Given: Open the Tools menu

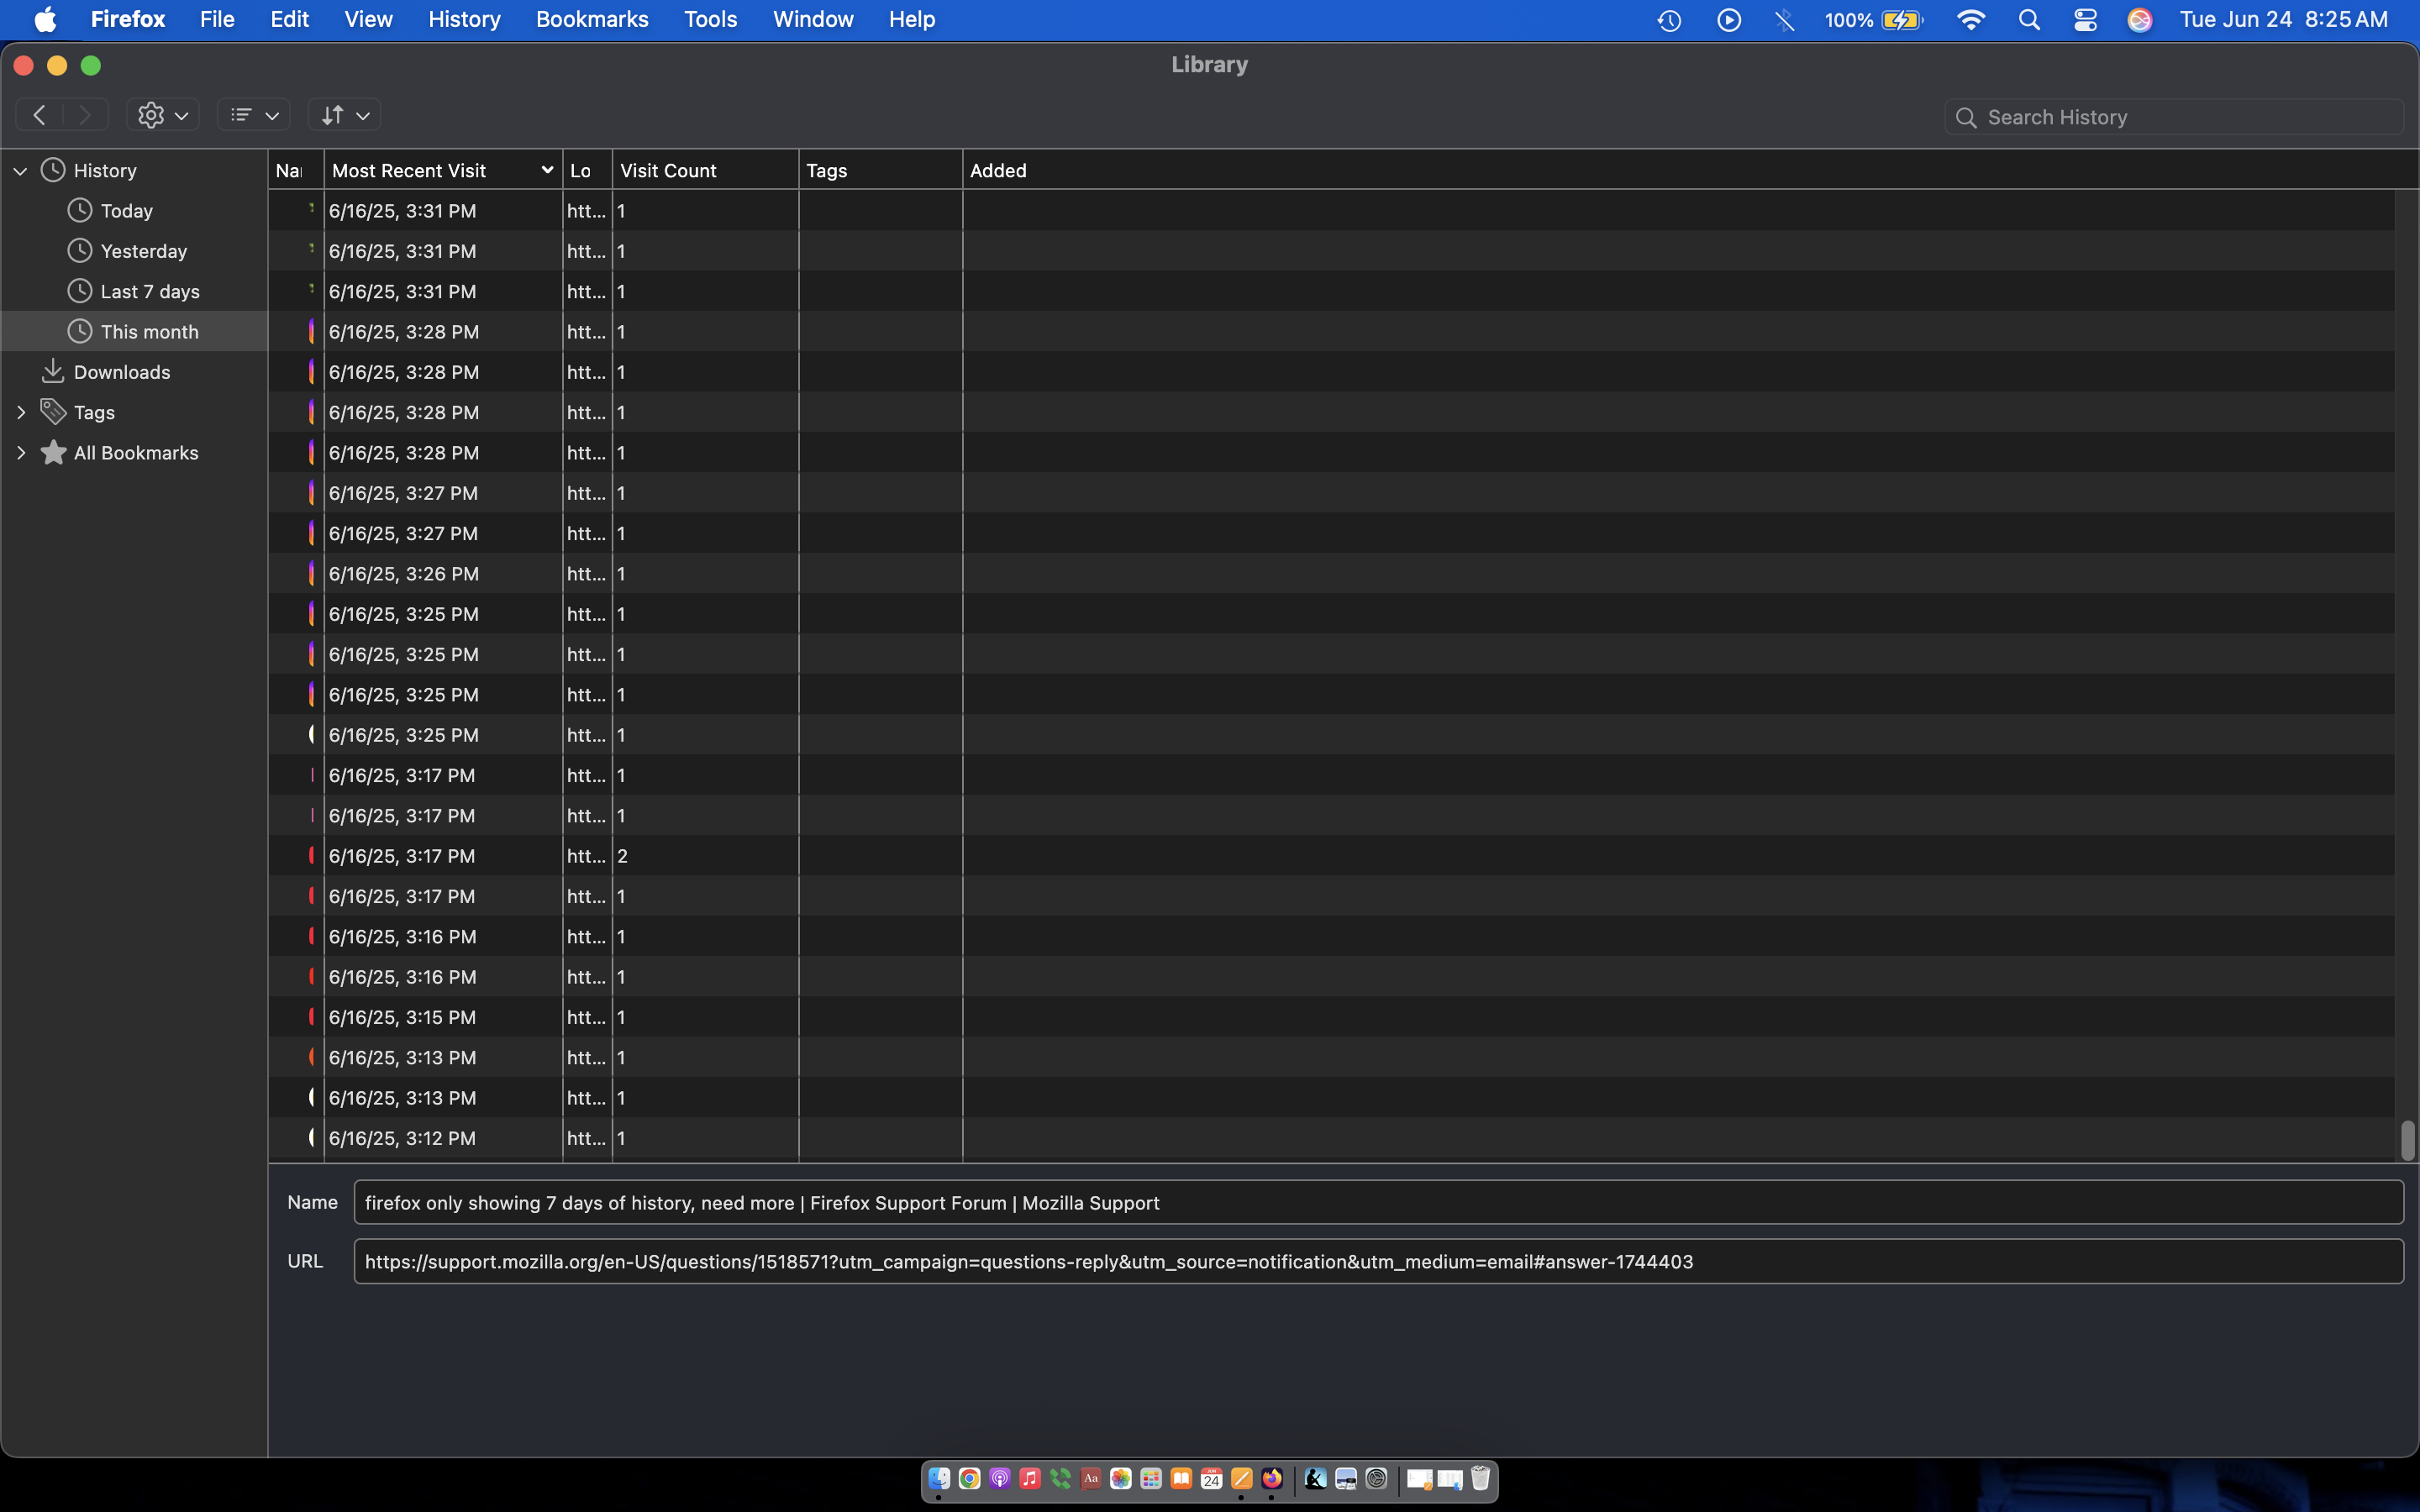Looking at the screenshot, I should [x=710, y=20].
